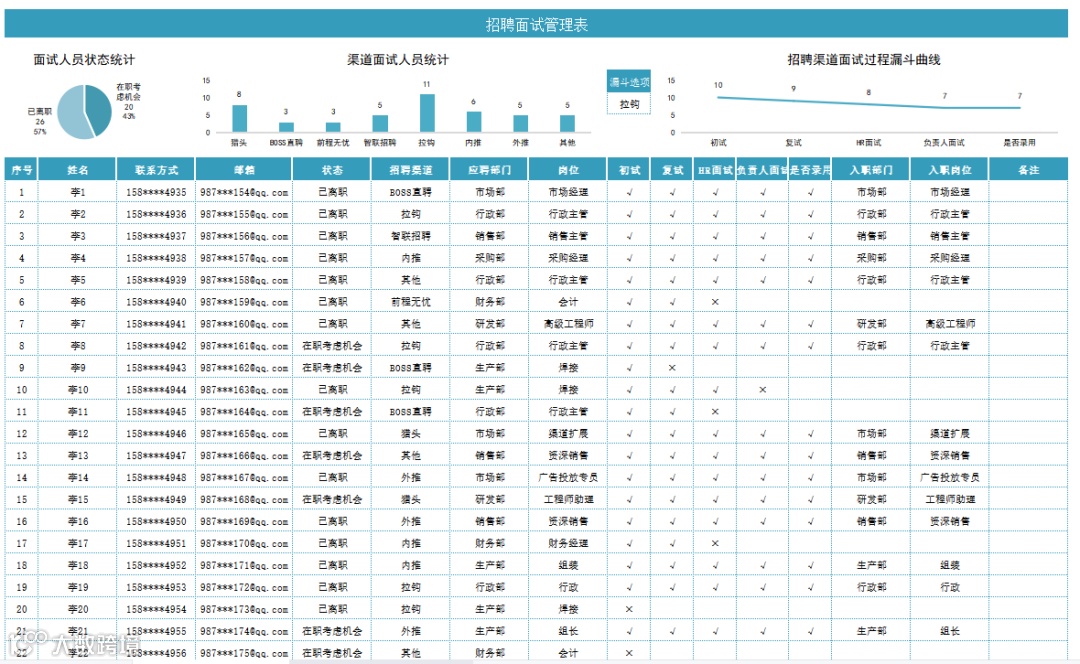Select the 邮箱 column header
The width and height of the screenshot is (1080, 664).
pyautogui.click(x=245, y=169)
